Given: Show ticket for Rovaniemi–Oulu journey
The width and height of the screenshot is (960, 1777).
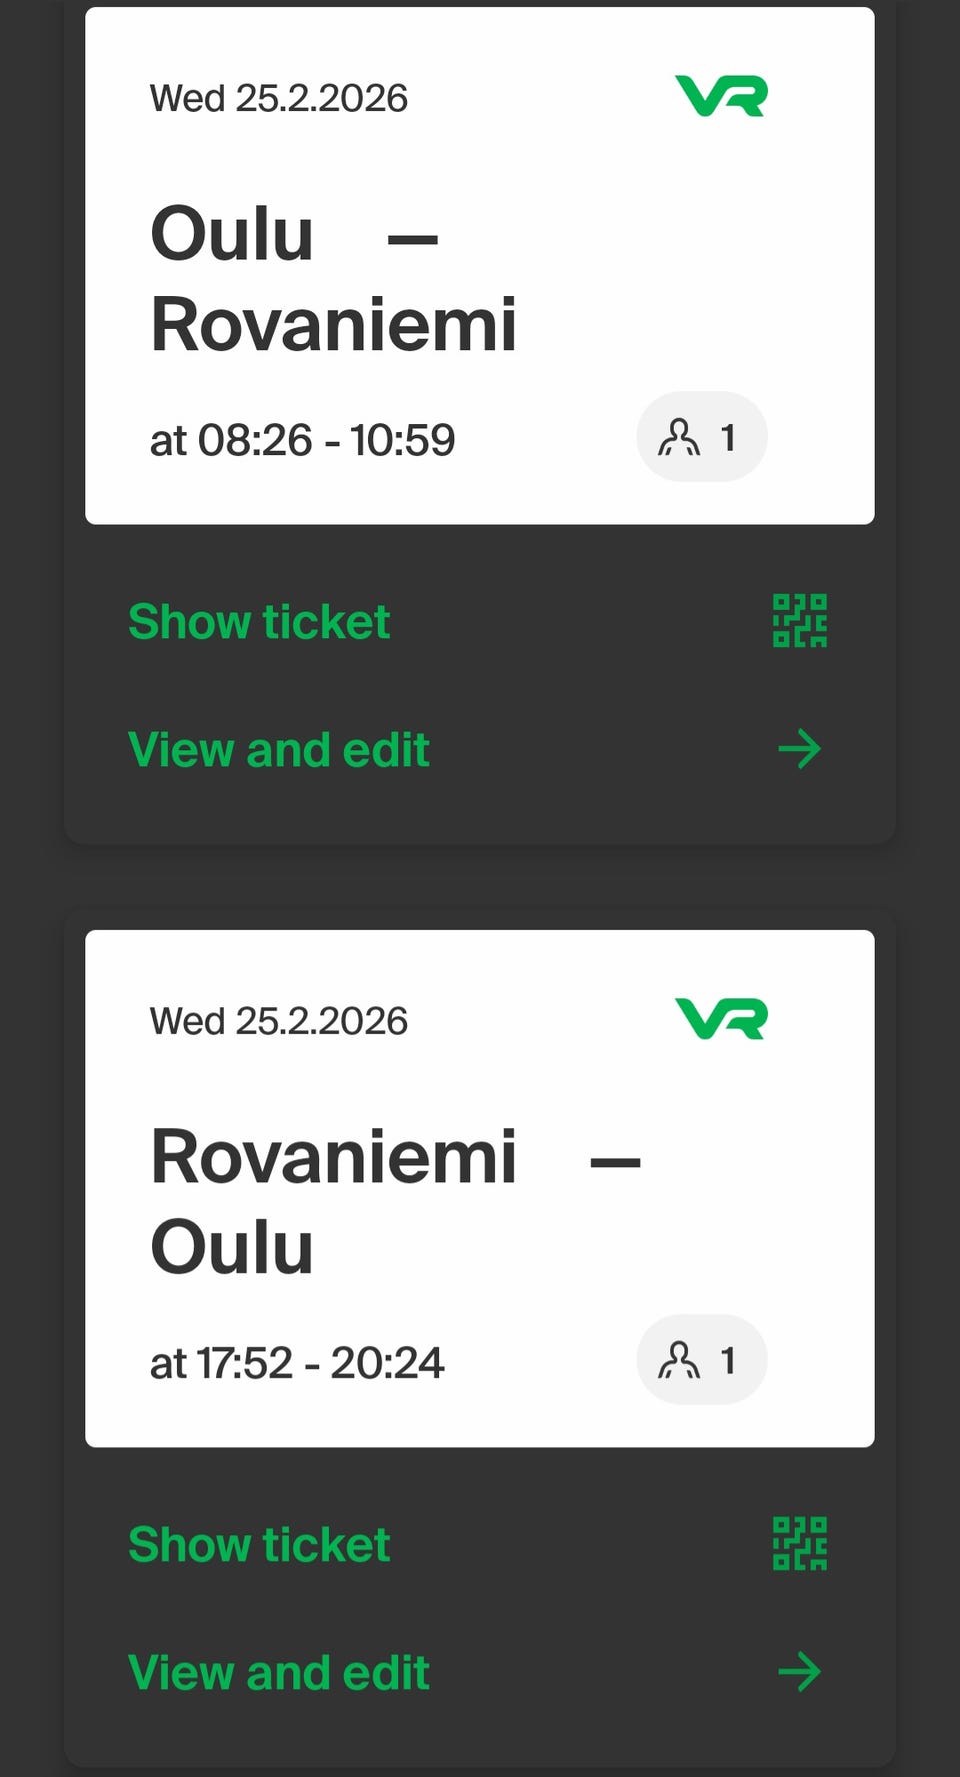Looking at the screenshot, I should coord(259,1545).
